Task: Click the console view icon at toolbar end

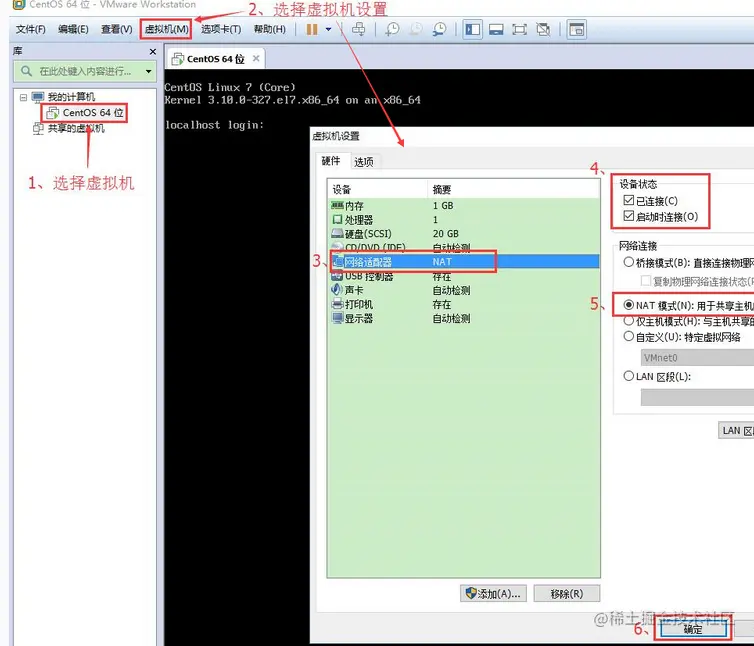Action: (576, 29)
